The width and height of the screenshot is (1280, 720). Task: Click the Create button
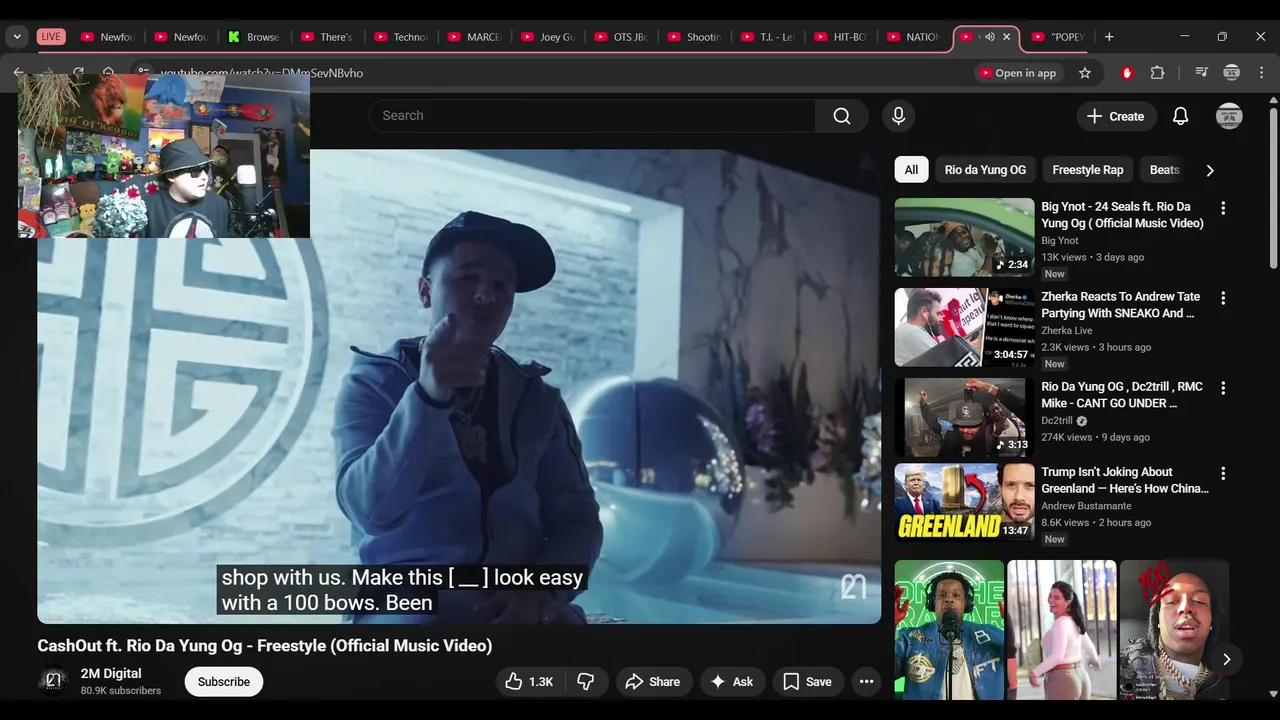pyautogui.click(x=1115, y=116)
